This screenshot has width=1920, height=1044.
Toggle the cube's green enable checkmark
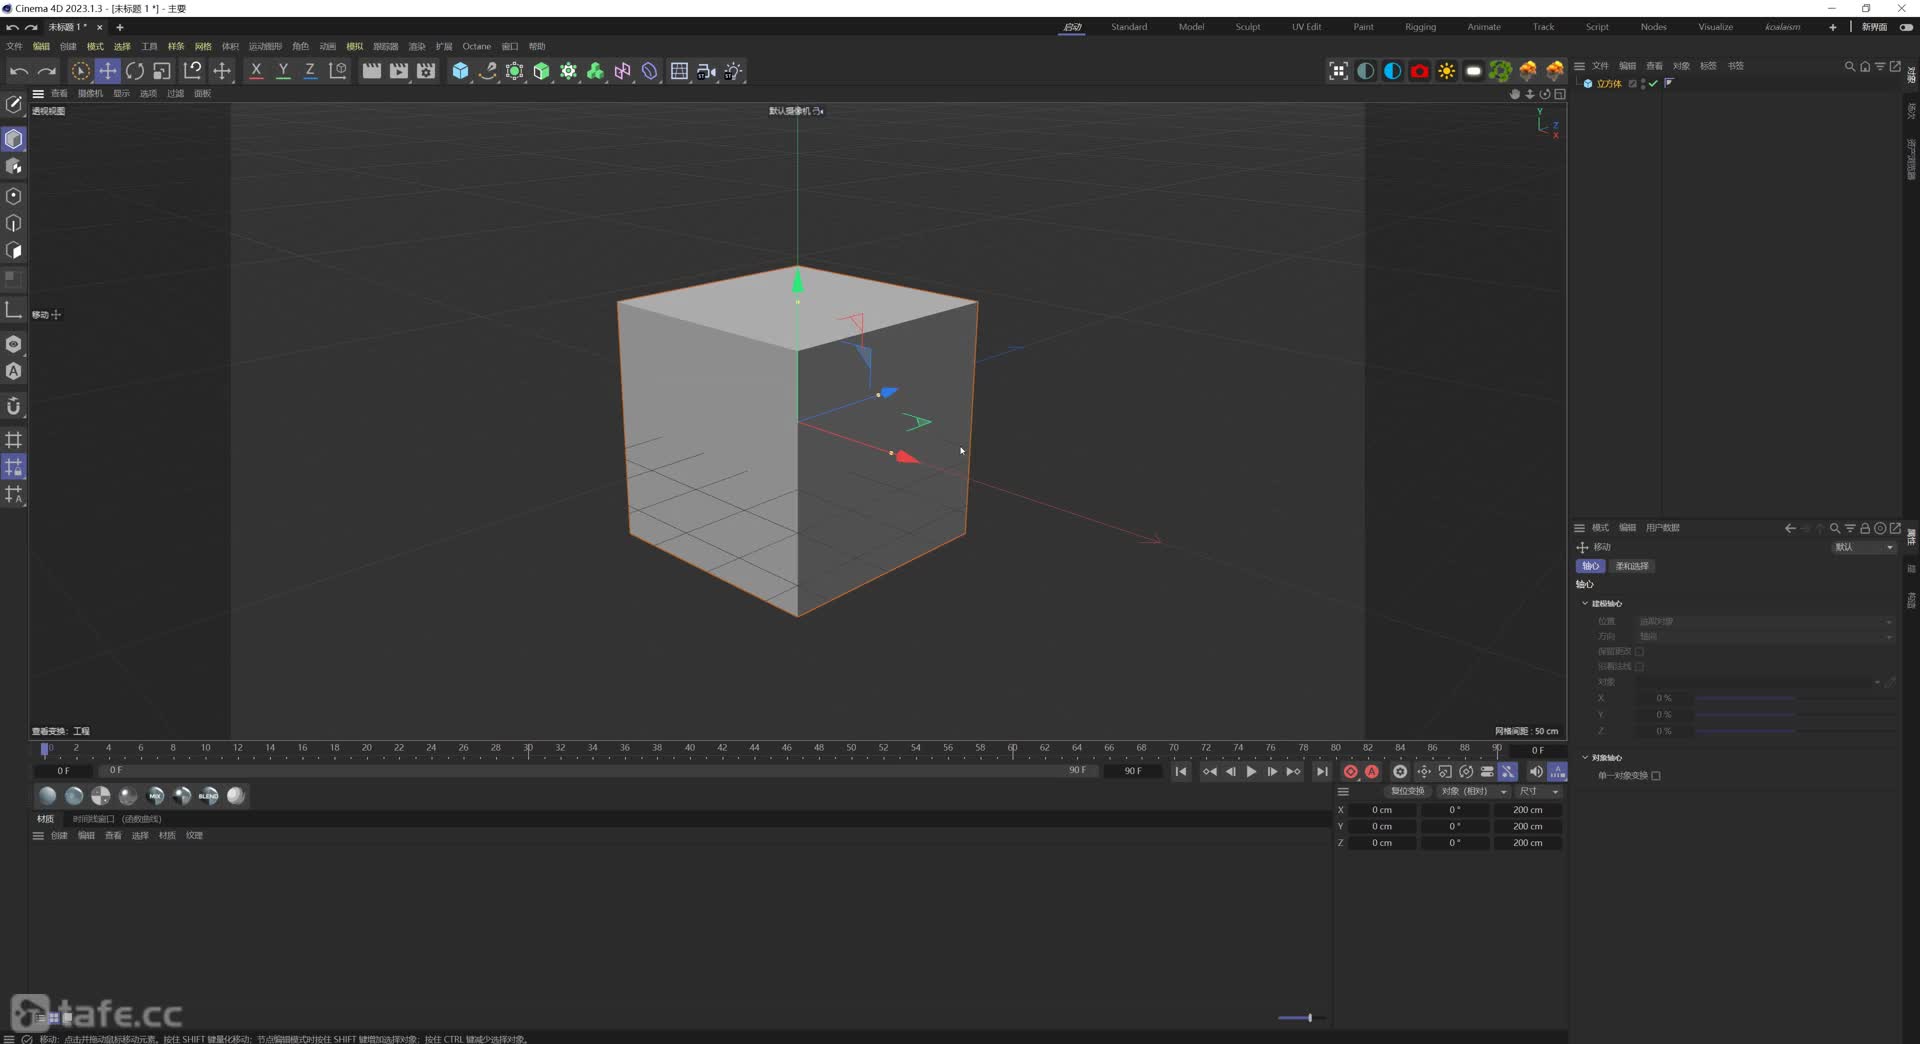coord(1653,84)
